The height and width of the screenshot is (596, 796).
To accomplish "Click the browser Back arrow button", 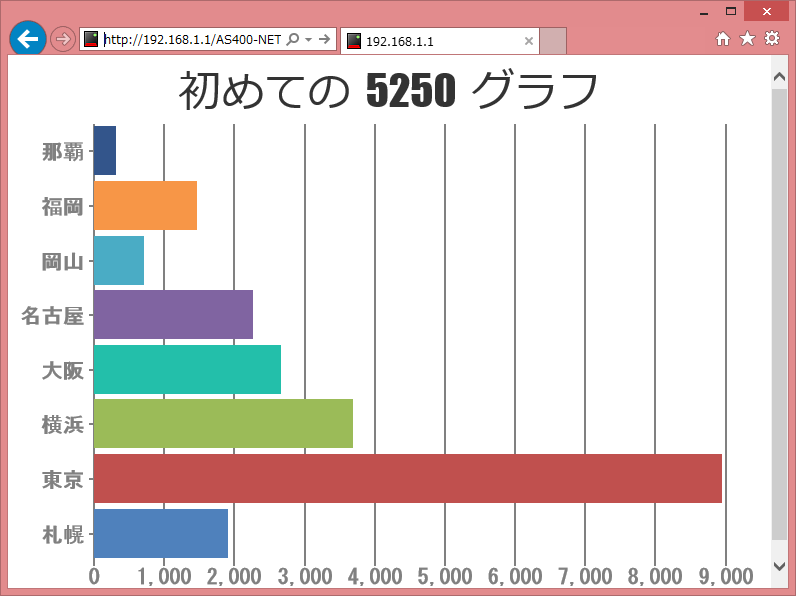I will pyautogui.click(x=26, y=39).
